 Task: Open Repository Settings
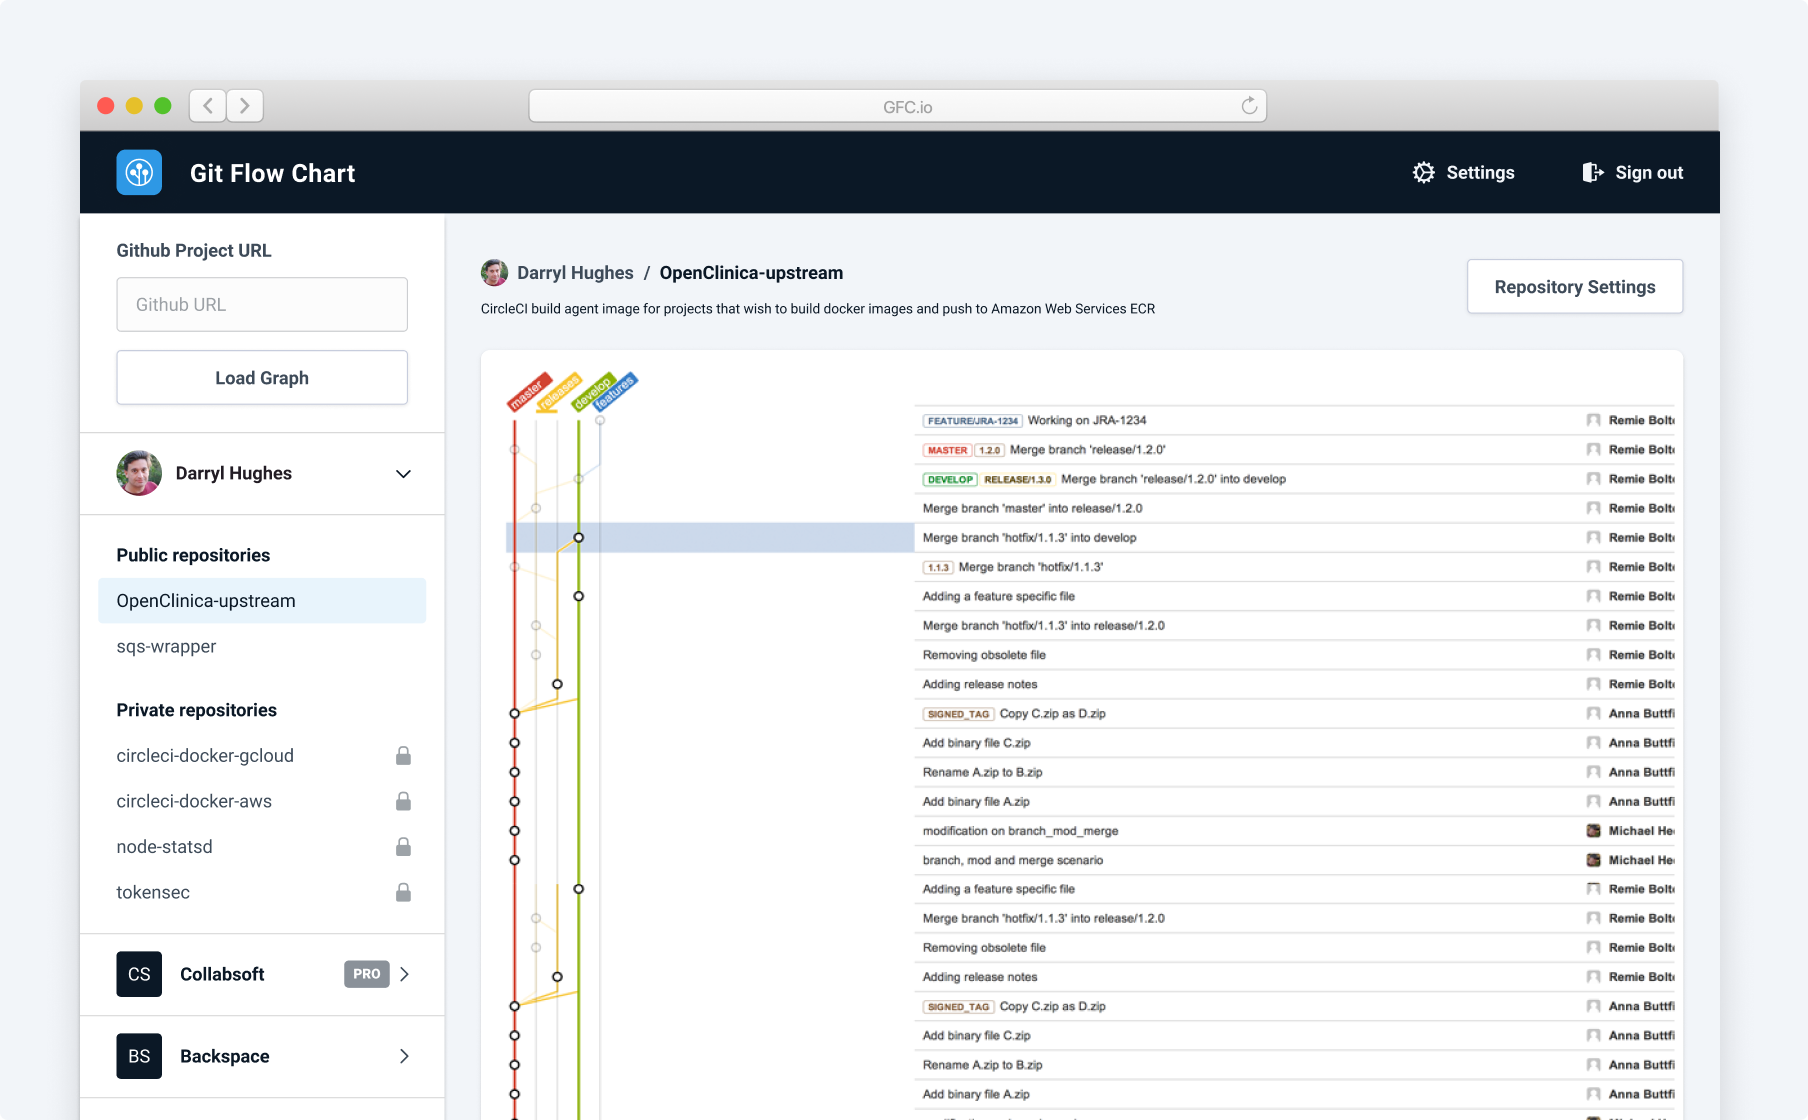(x=1575, y=287)
